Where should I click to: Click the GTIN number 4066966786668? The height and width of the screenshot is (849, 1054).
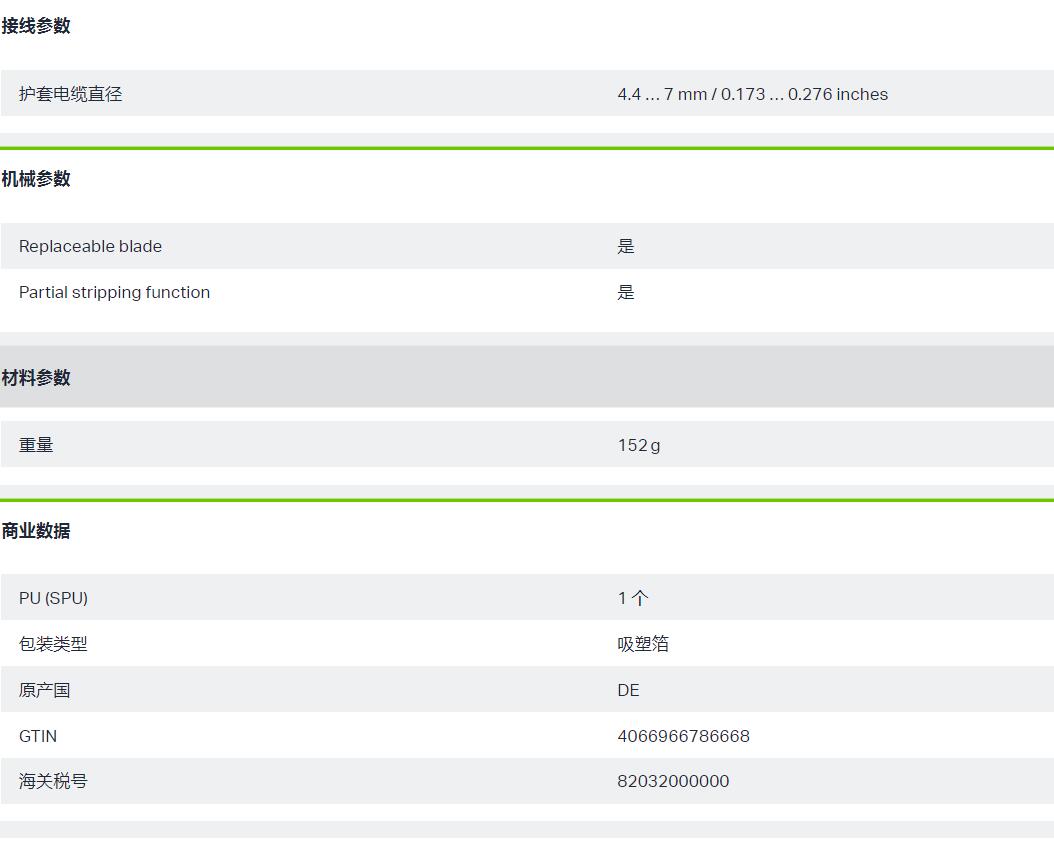684,736
